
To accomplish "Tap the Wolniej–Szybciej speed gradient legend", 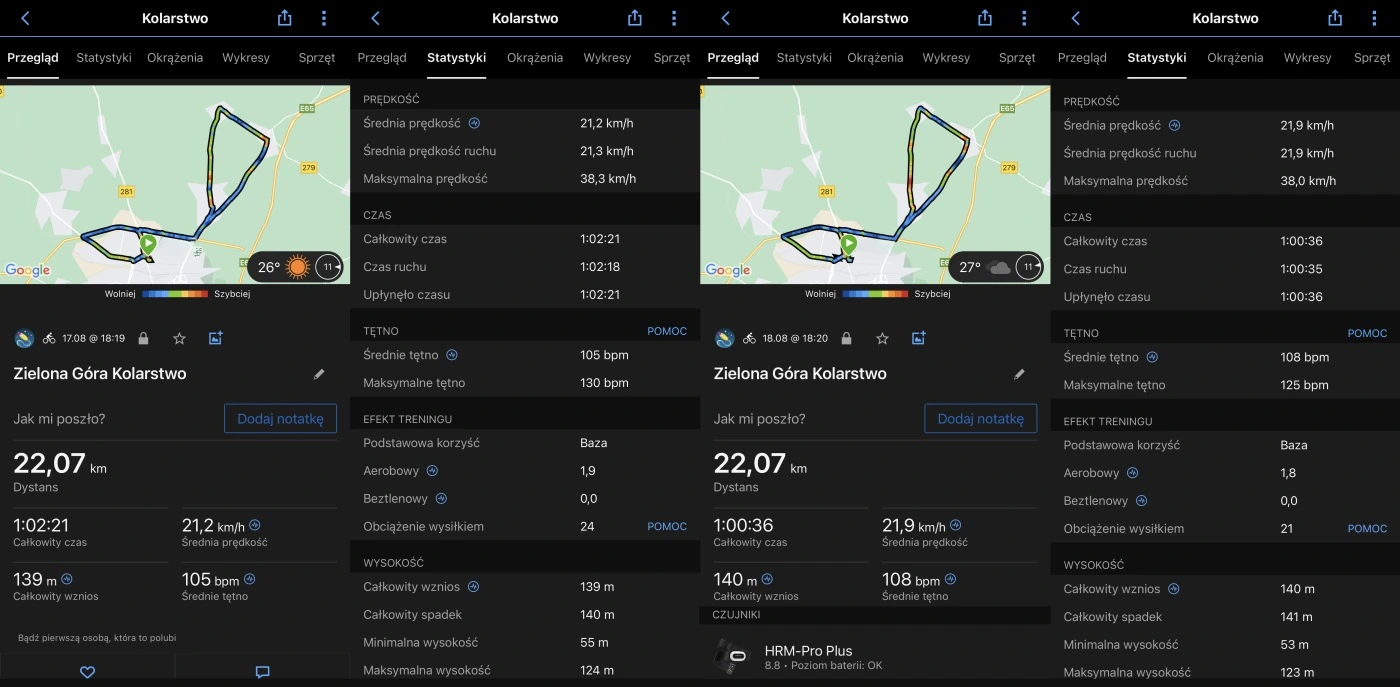I will [174, 293].
